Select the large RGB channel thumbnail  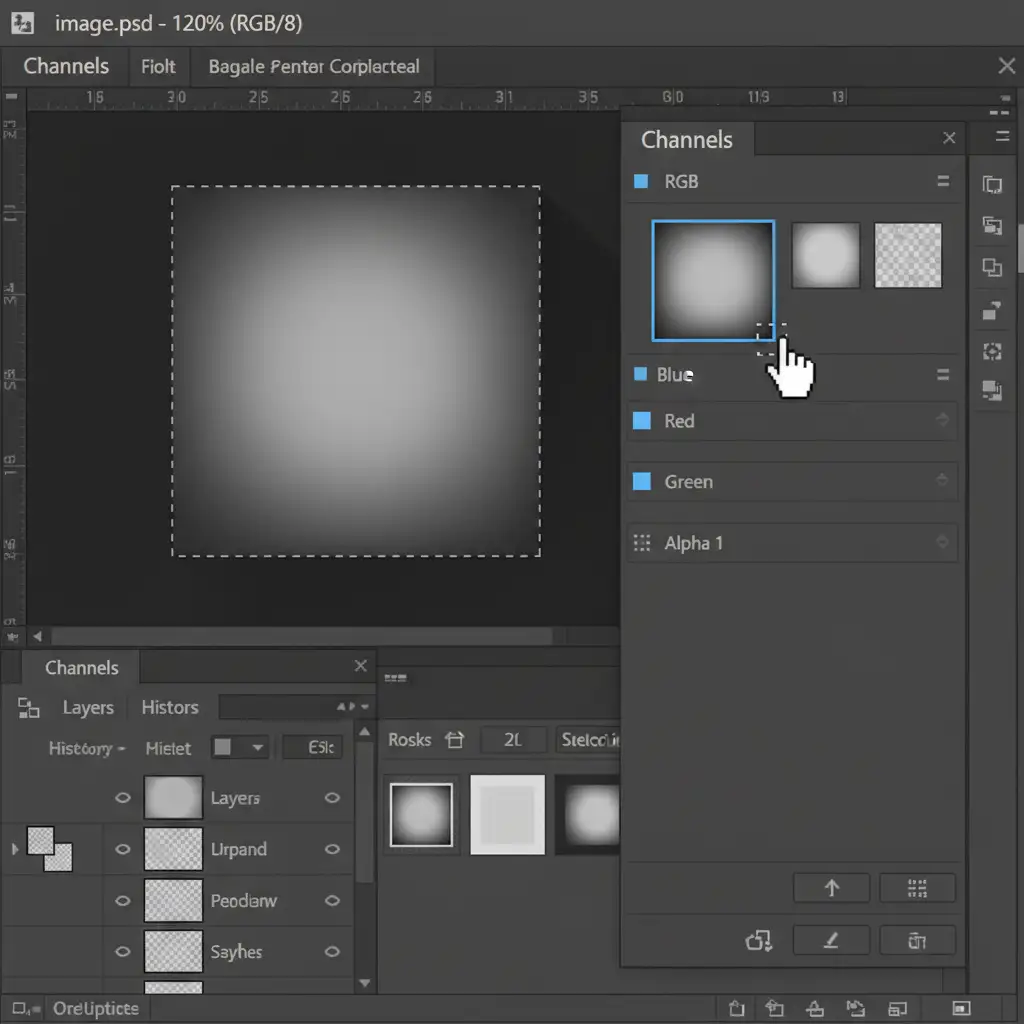[712, 280]
